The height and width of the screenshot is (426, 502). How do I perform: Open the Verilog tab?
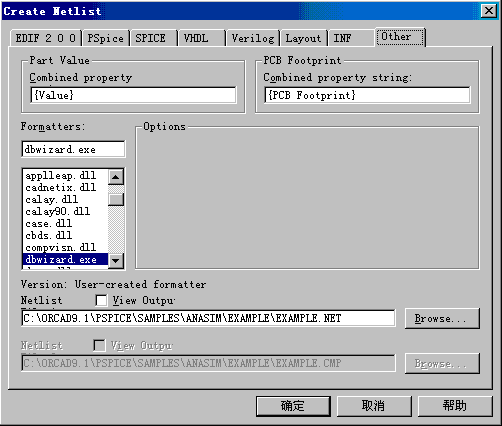point(253,38)
